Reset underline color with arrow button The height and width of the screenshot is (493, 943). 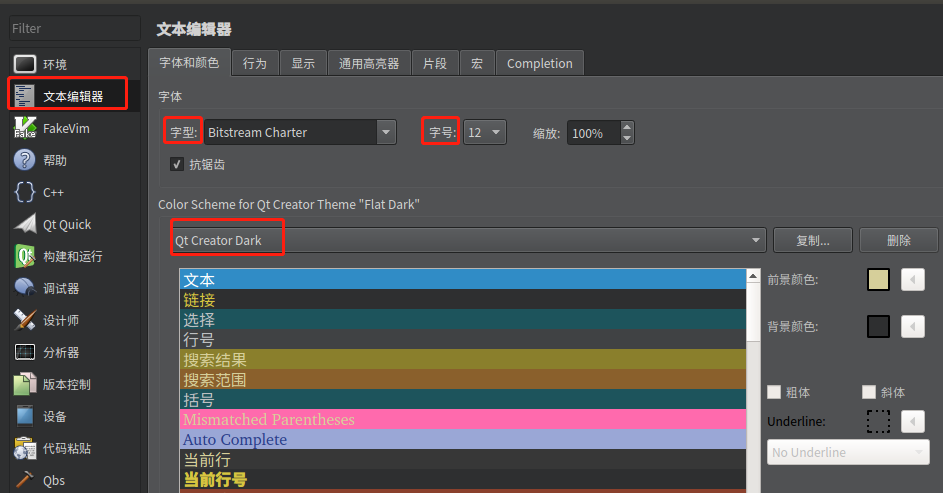tap(912, 421)
